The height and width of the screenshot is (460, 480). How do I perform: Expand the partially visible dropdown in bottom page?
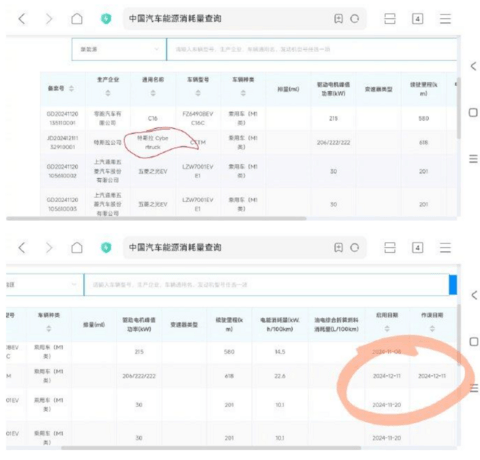click(45, 285)
